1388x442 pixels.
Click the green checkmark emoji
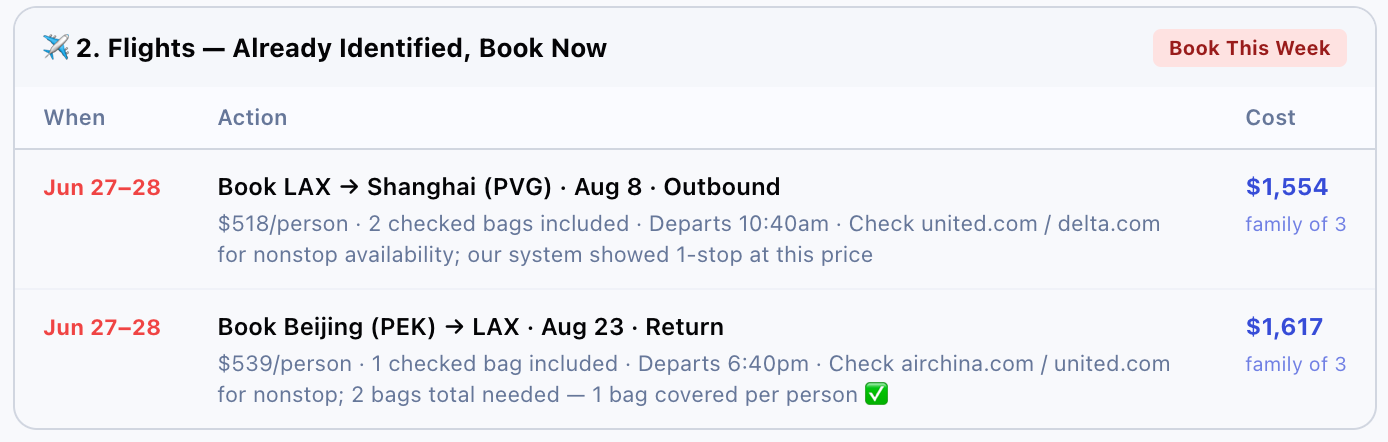(876, 395)
